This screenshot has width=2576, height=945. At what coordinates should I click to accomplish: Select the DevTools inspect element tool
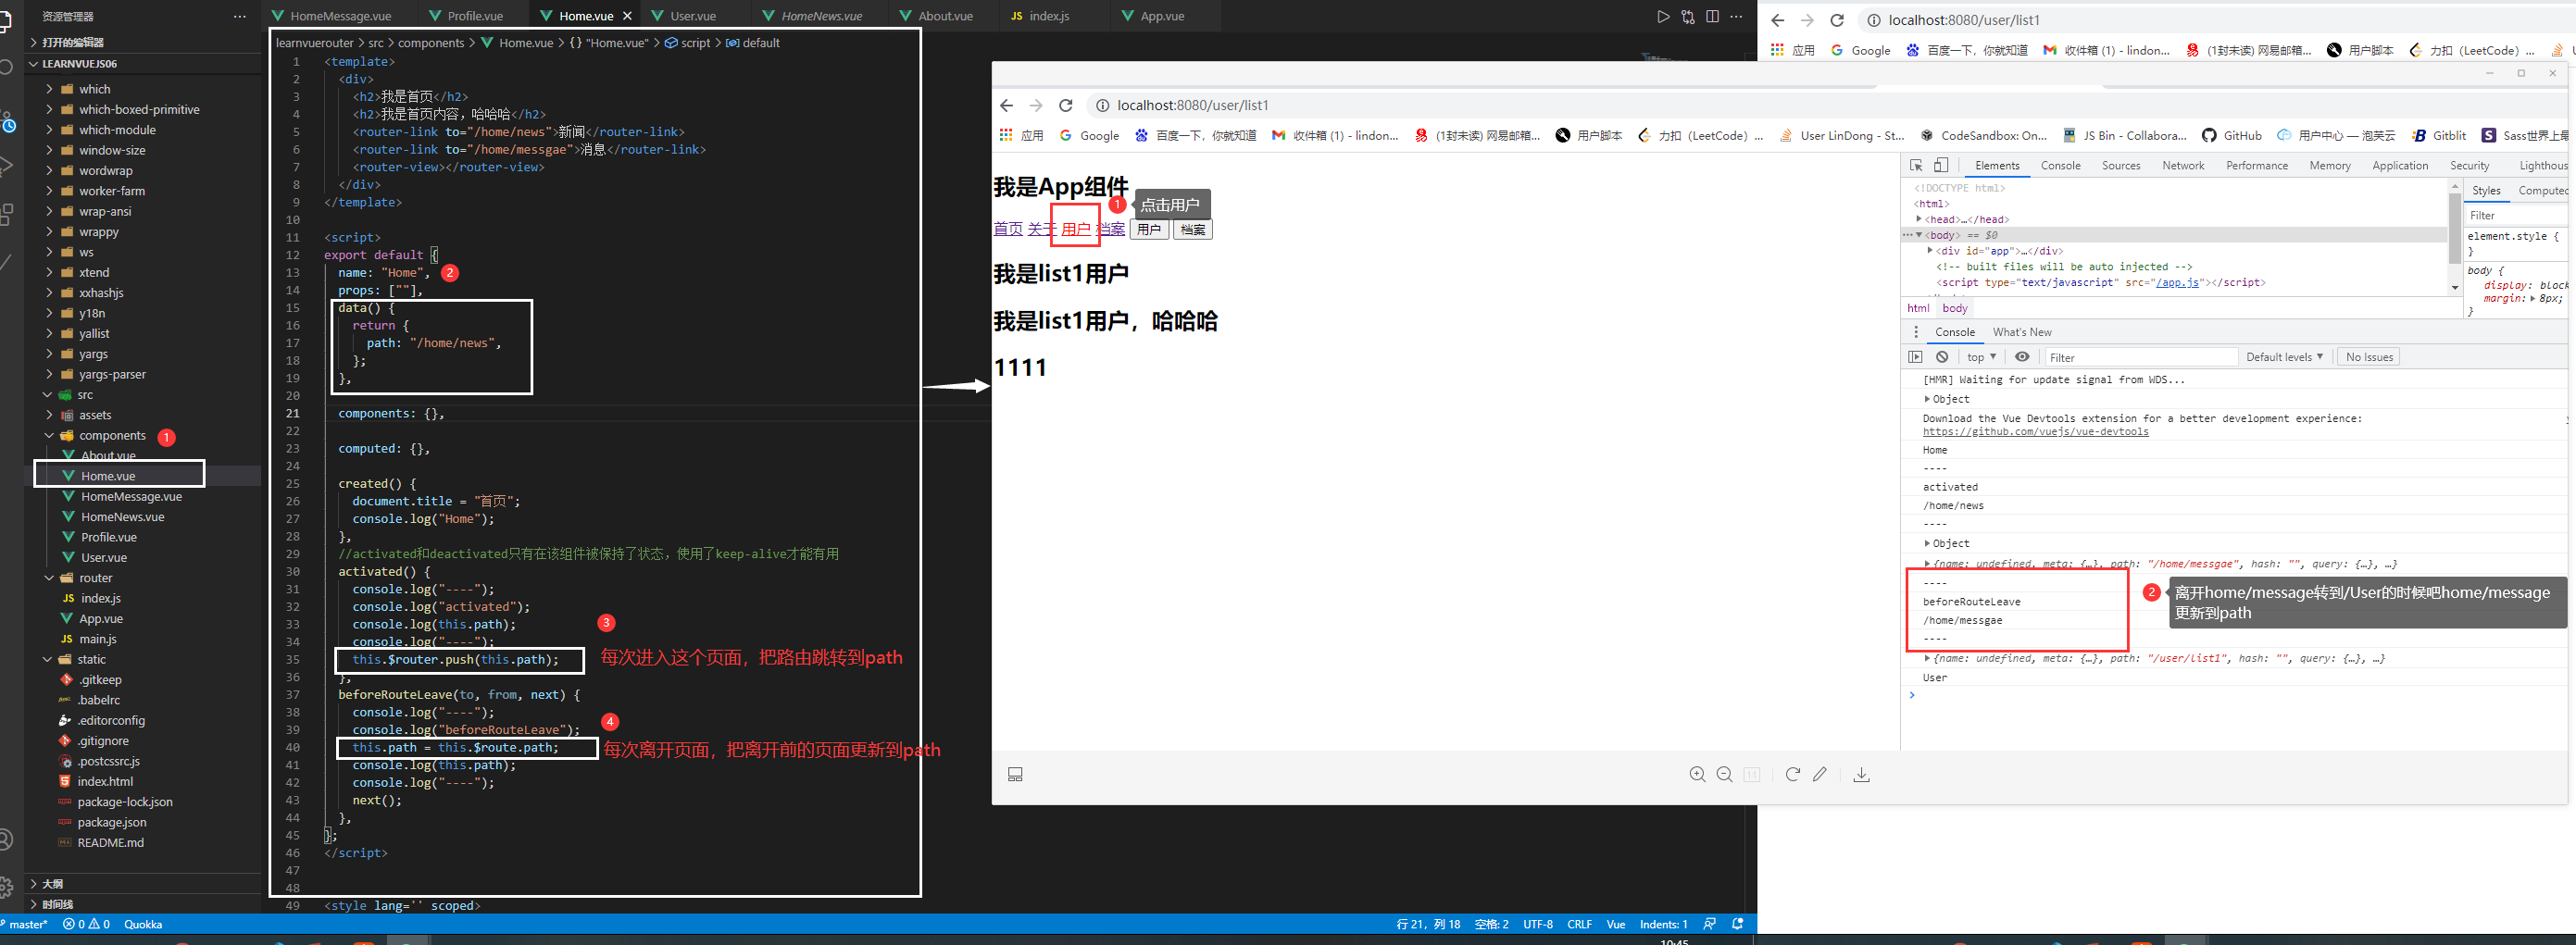pos(1916,165)
